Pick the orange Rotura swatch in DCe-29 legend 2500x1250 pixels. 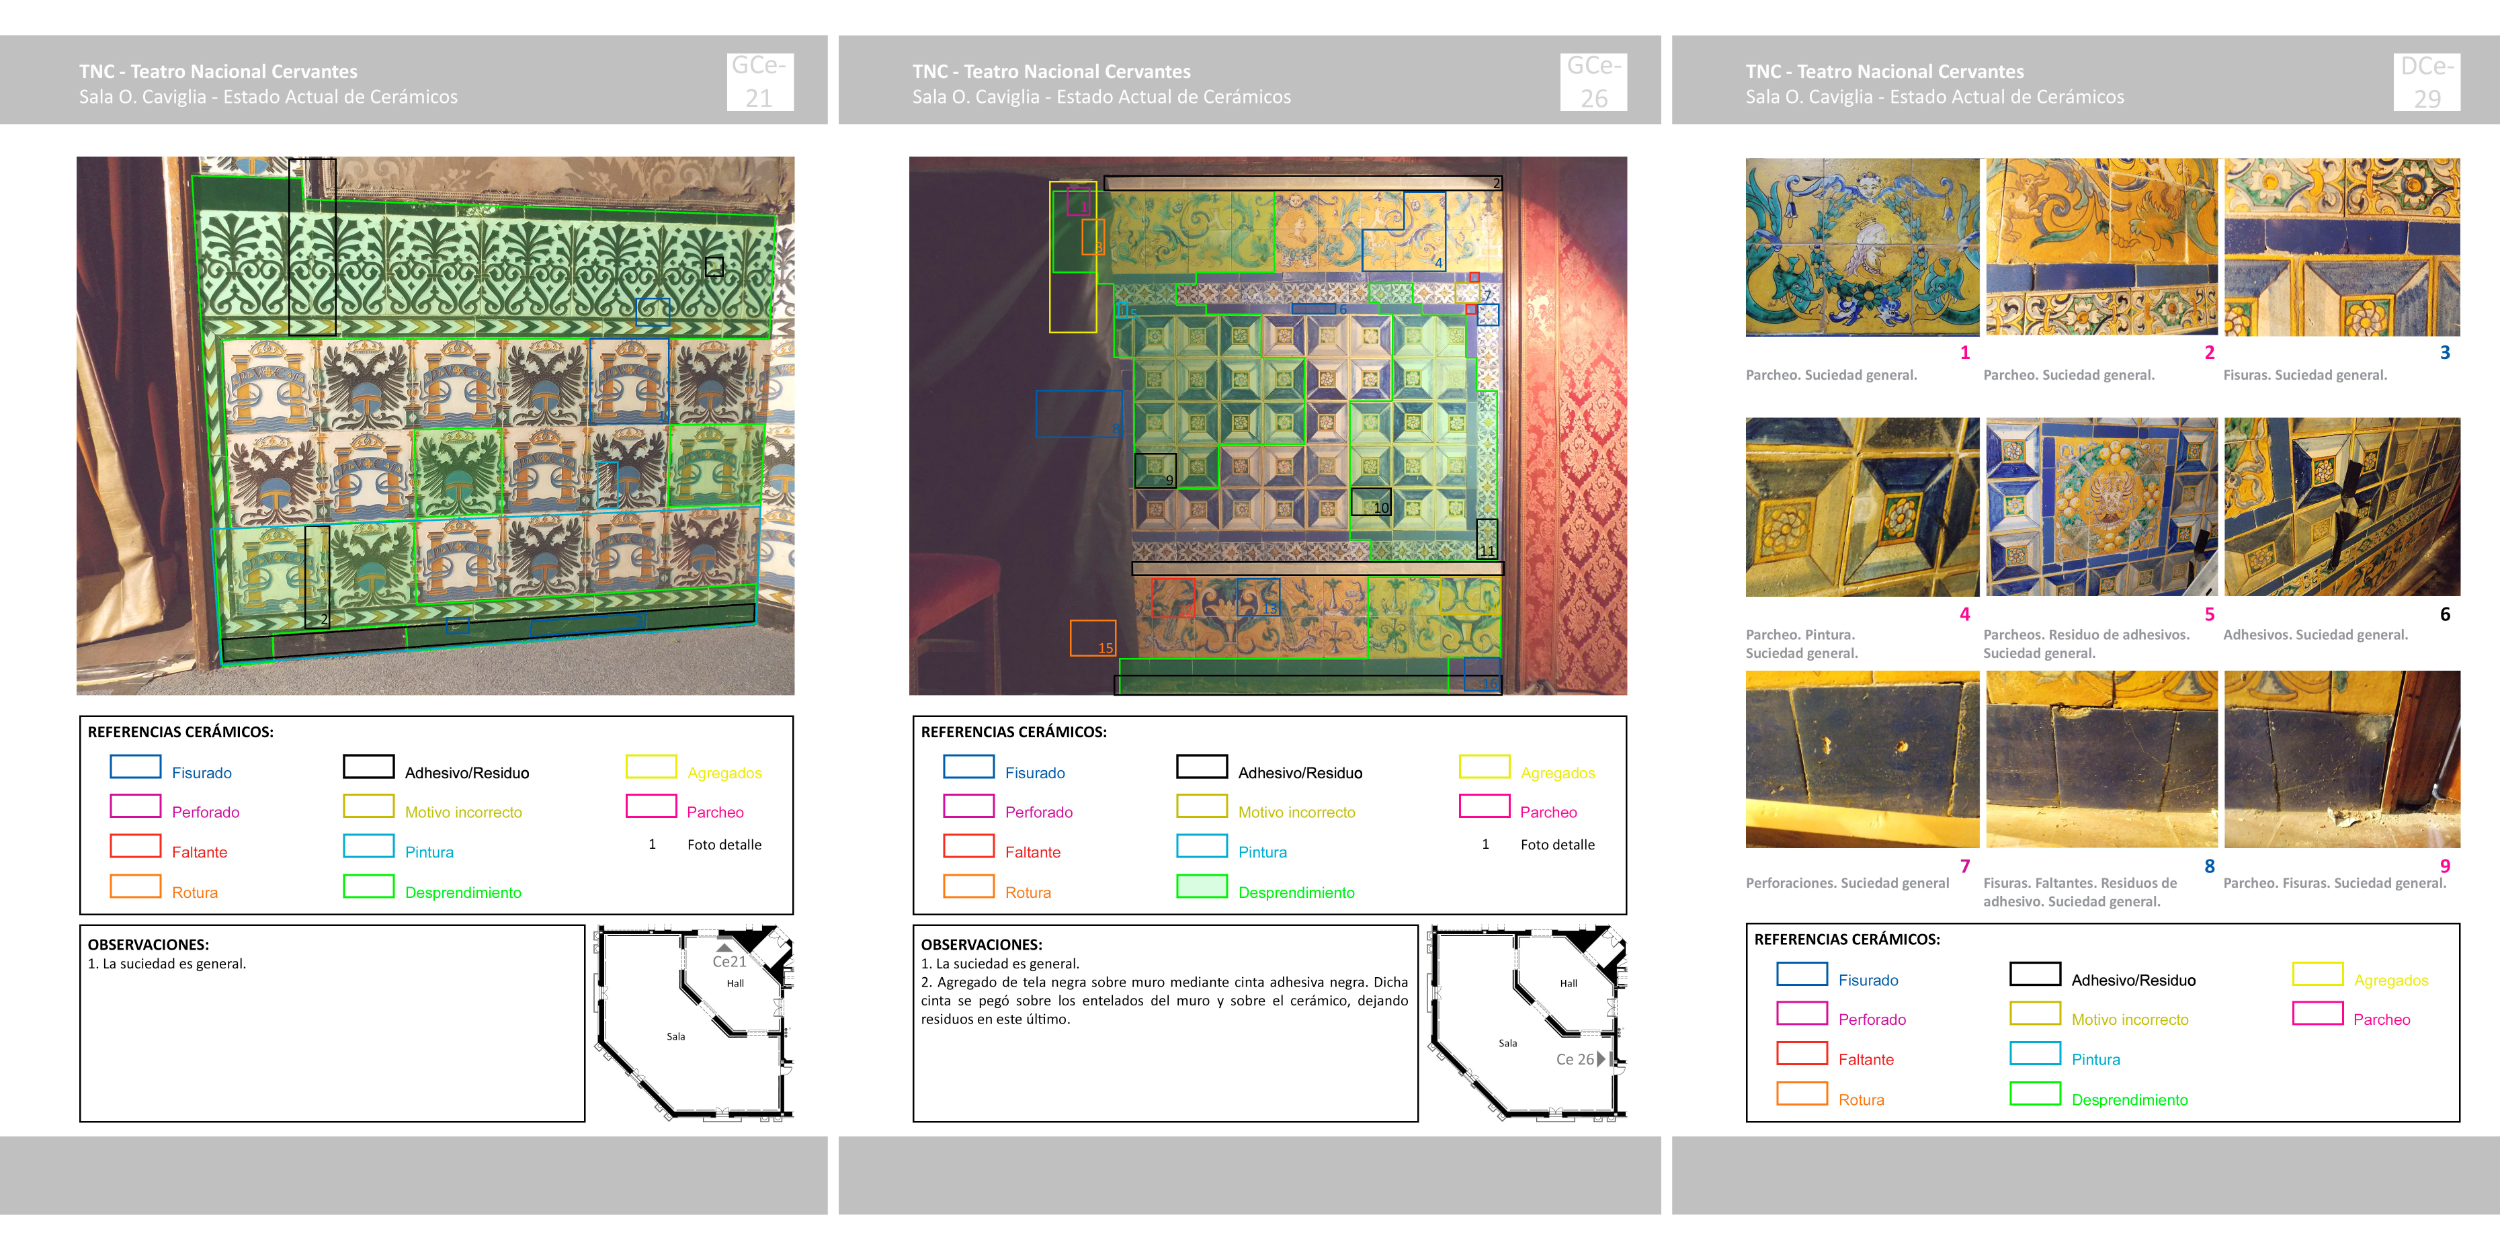point(1802,1093)
